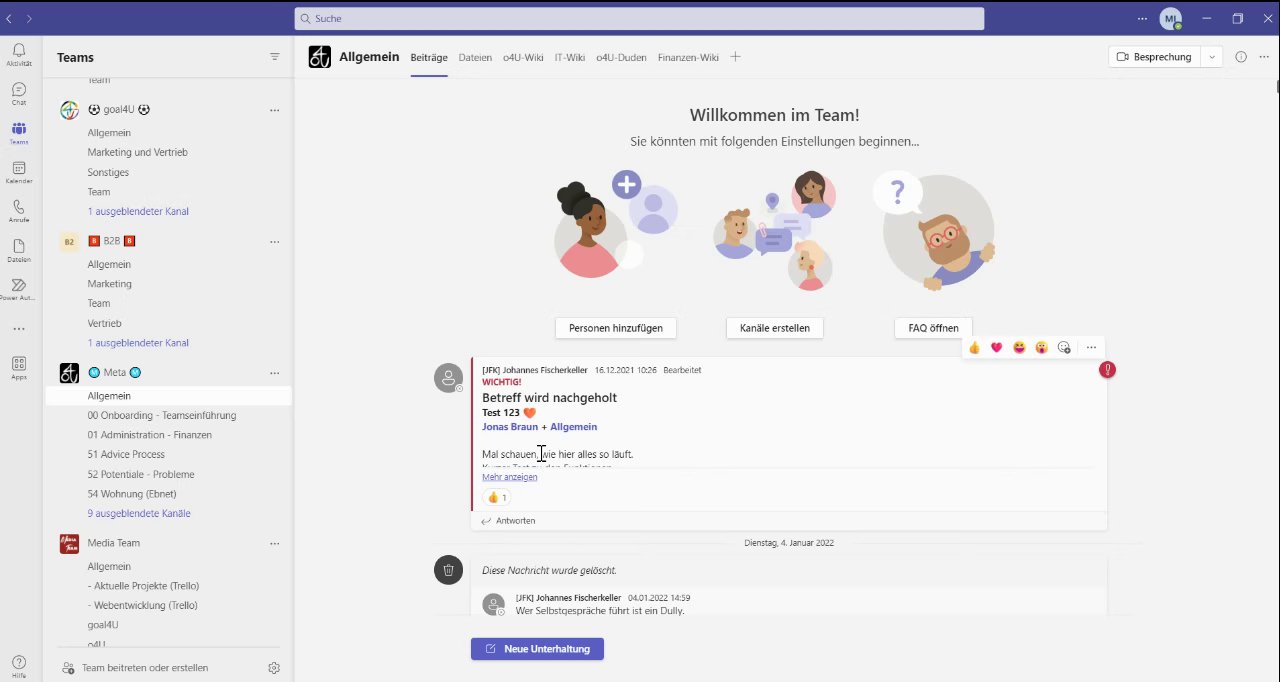The image size is (1280, 682).
Task: Switch to the Dateien tab
Action: (x=475, y=57)
